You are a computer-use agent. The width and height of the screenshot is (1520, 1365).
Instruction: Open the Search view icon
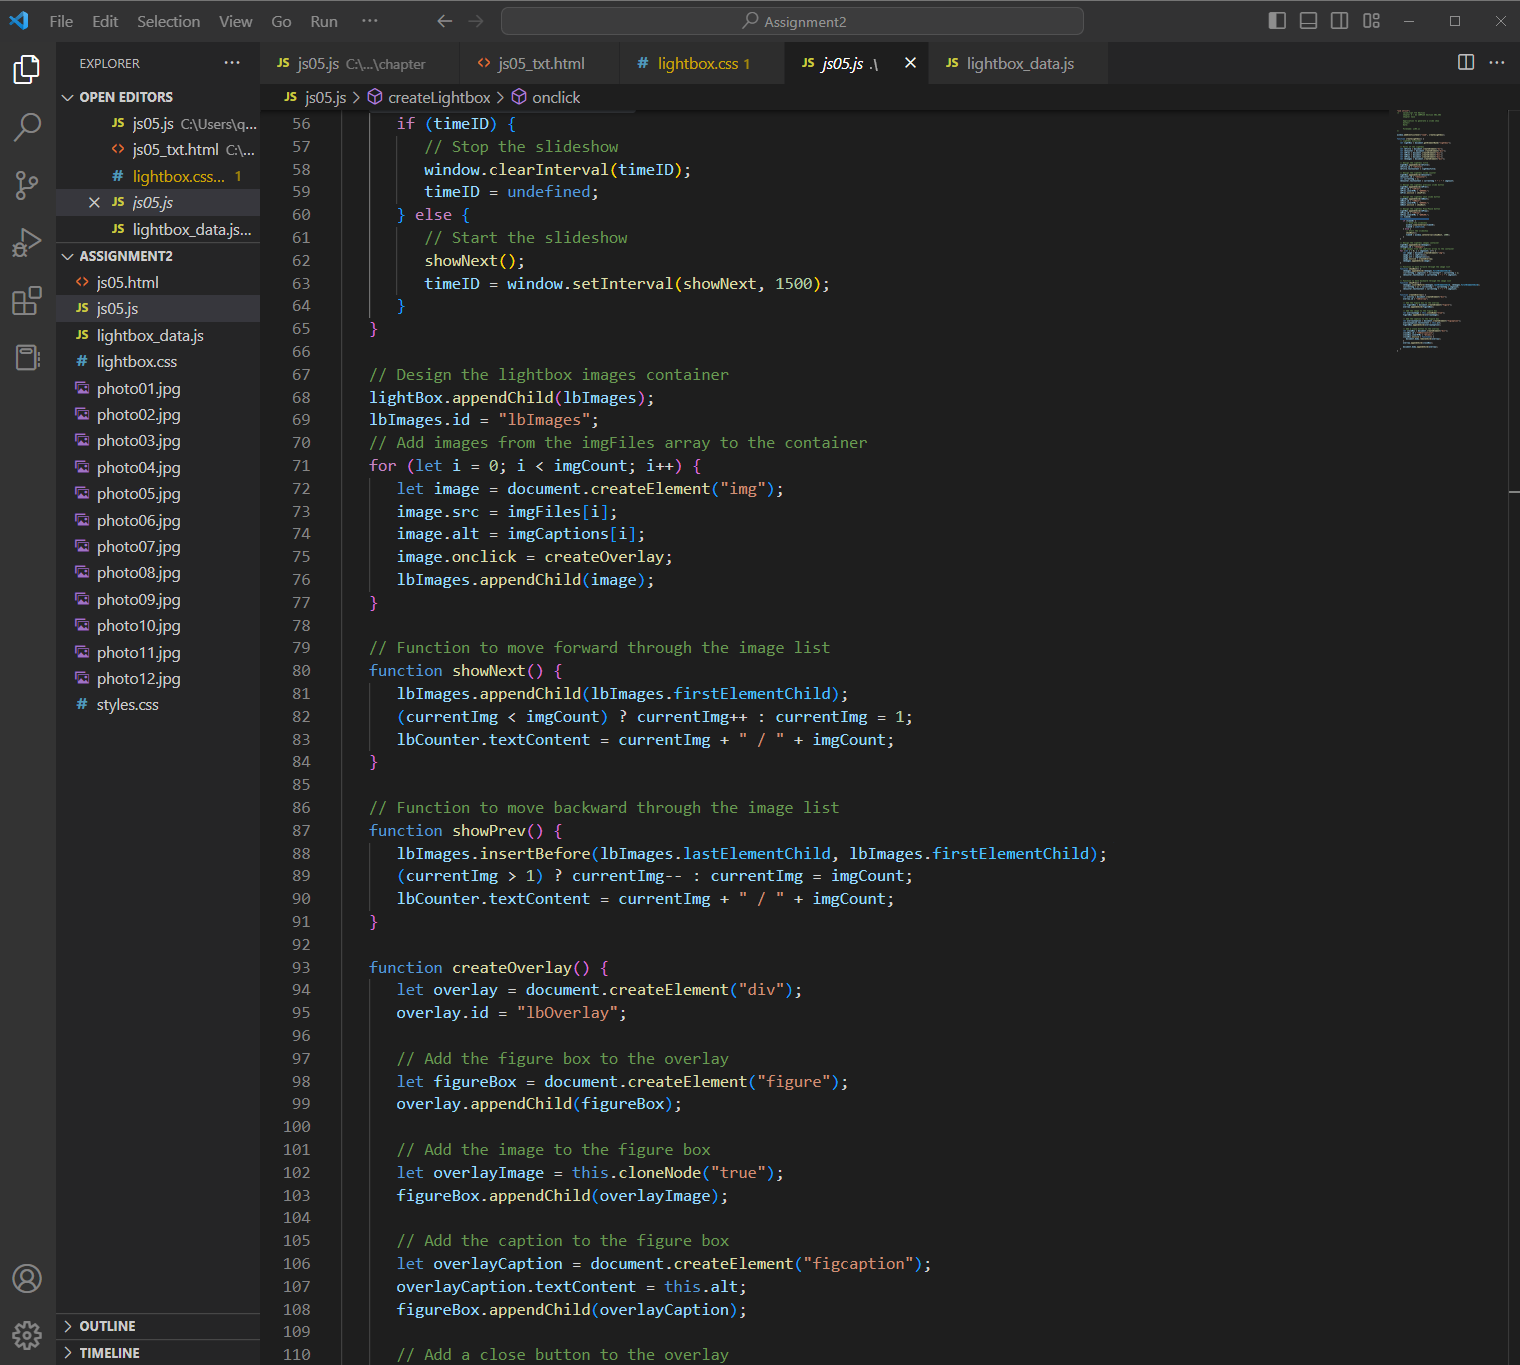pos(27,127)
